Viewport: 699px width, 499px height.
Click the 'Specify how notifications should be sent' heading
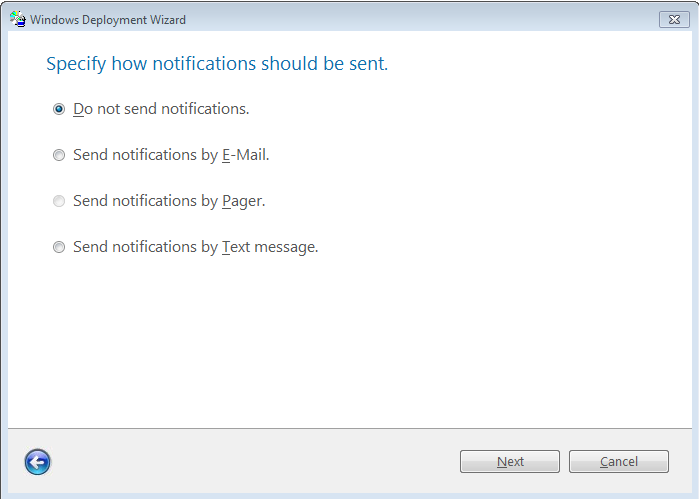click(x=217, y=64)
